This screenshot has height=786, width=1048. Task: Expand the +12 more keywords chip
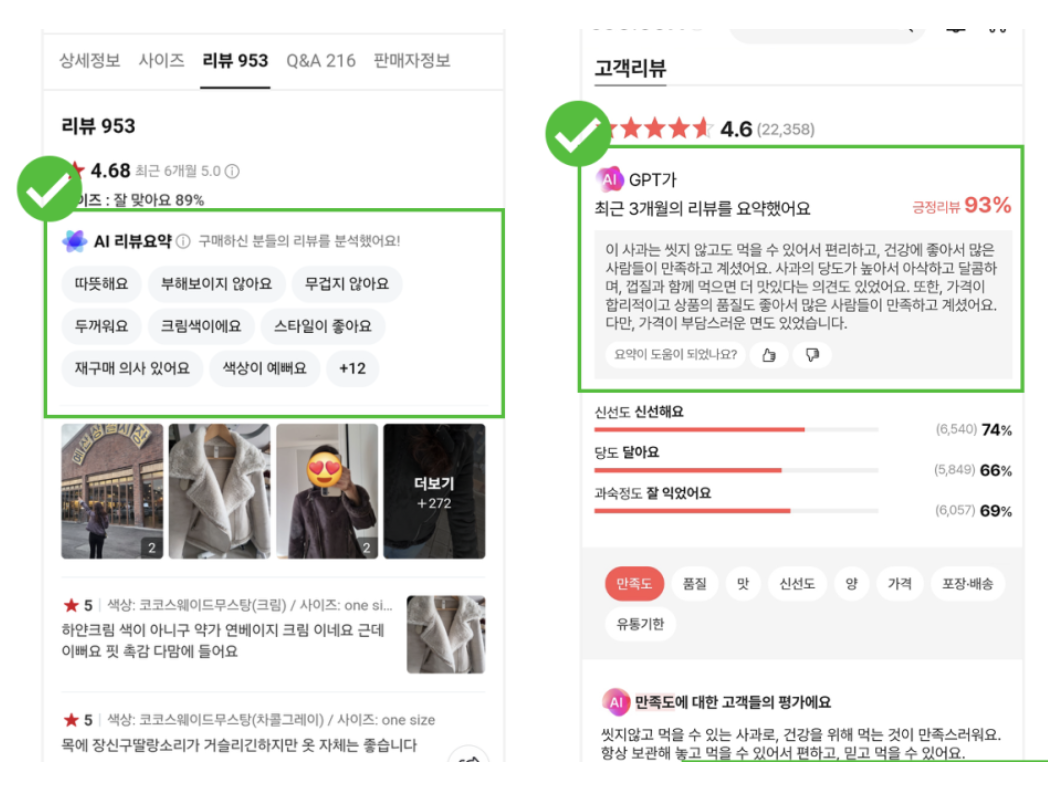click(352, 368)
